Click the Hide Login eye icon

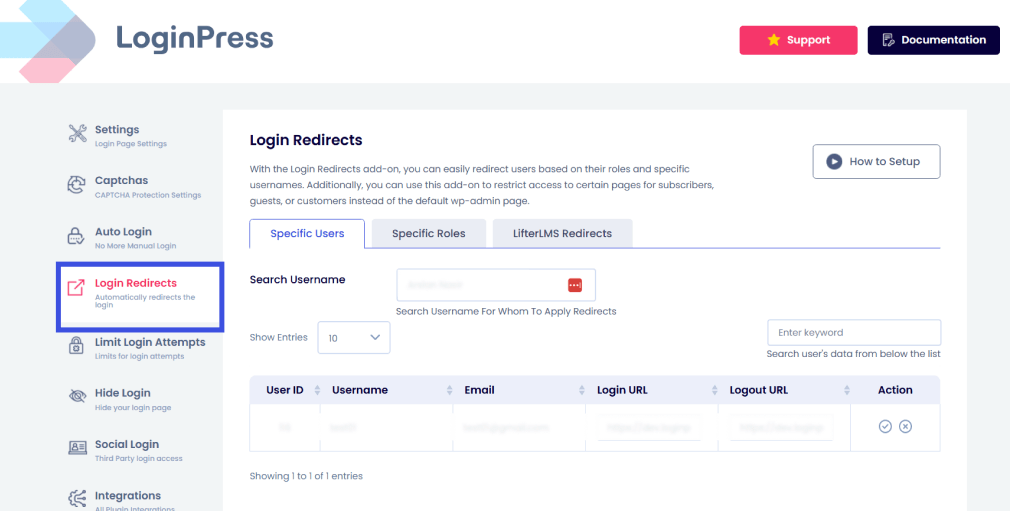coord(77,397)
